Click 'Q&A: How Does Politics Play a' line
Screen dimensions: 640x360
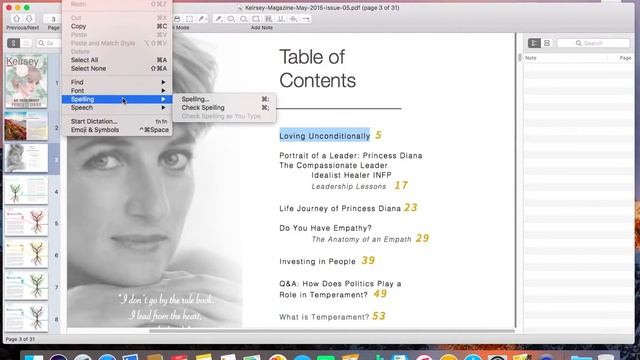340,284
